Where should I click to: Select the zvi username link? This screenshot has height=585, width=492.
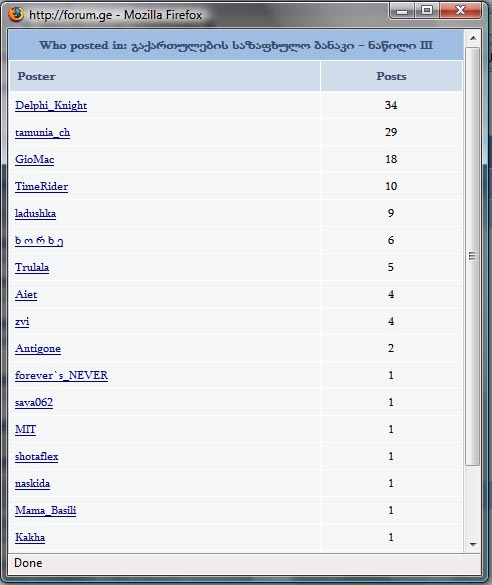22,322
